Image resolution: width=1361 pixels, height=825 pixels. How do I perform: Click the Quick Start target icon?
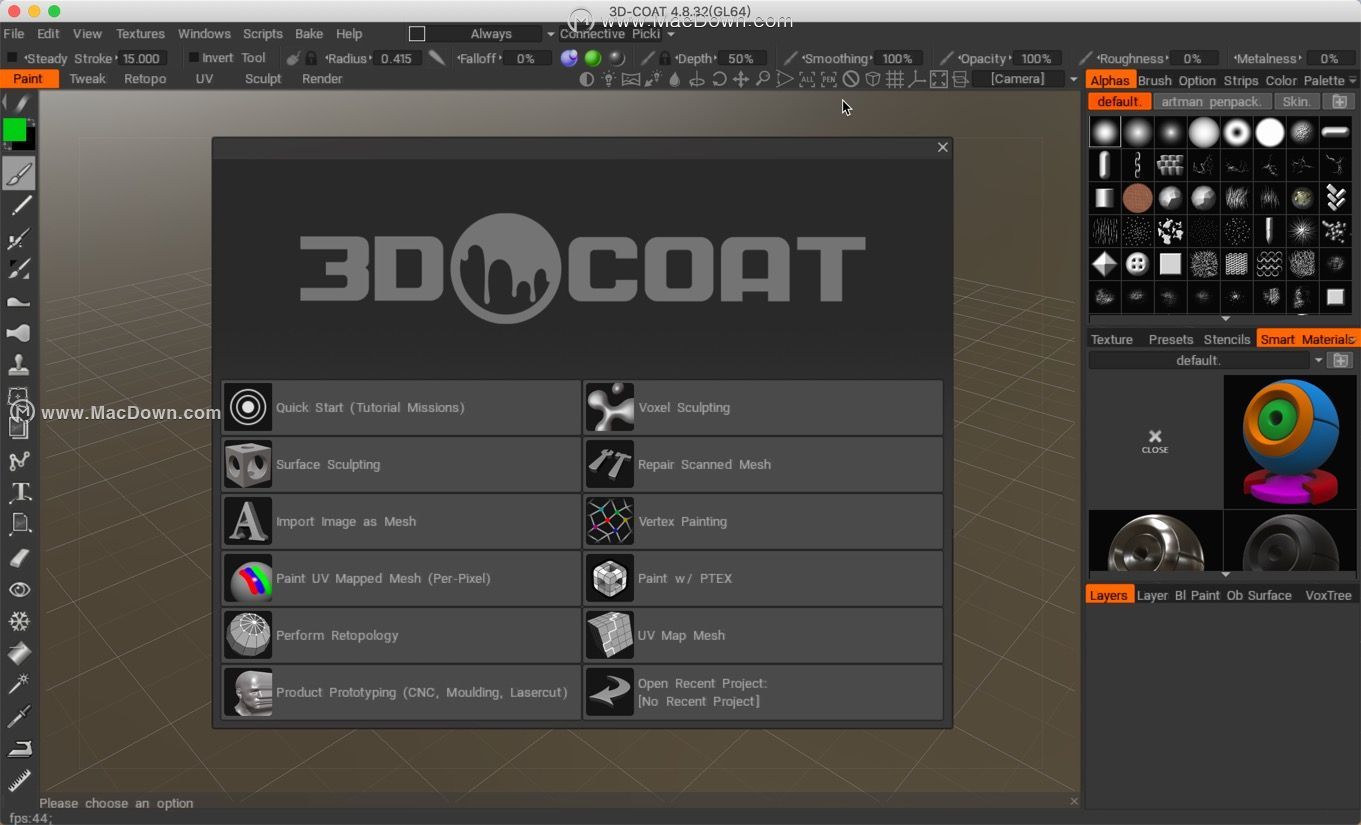(248, 407)
